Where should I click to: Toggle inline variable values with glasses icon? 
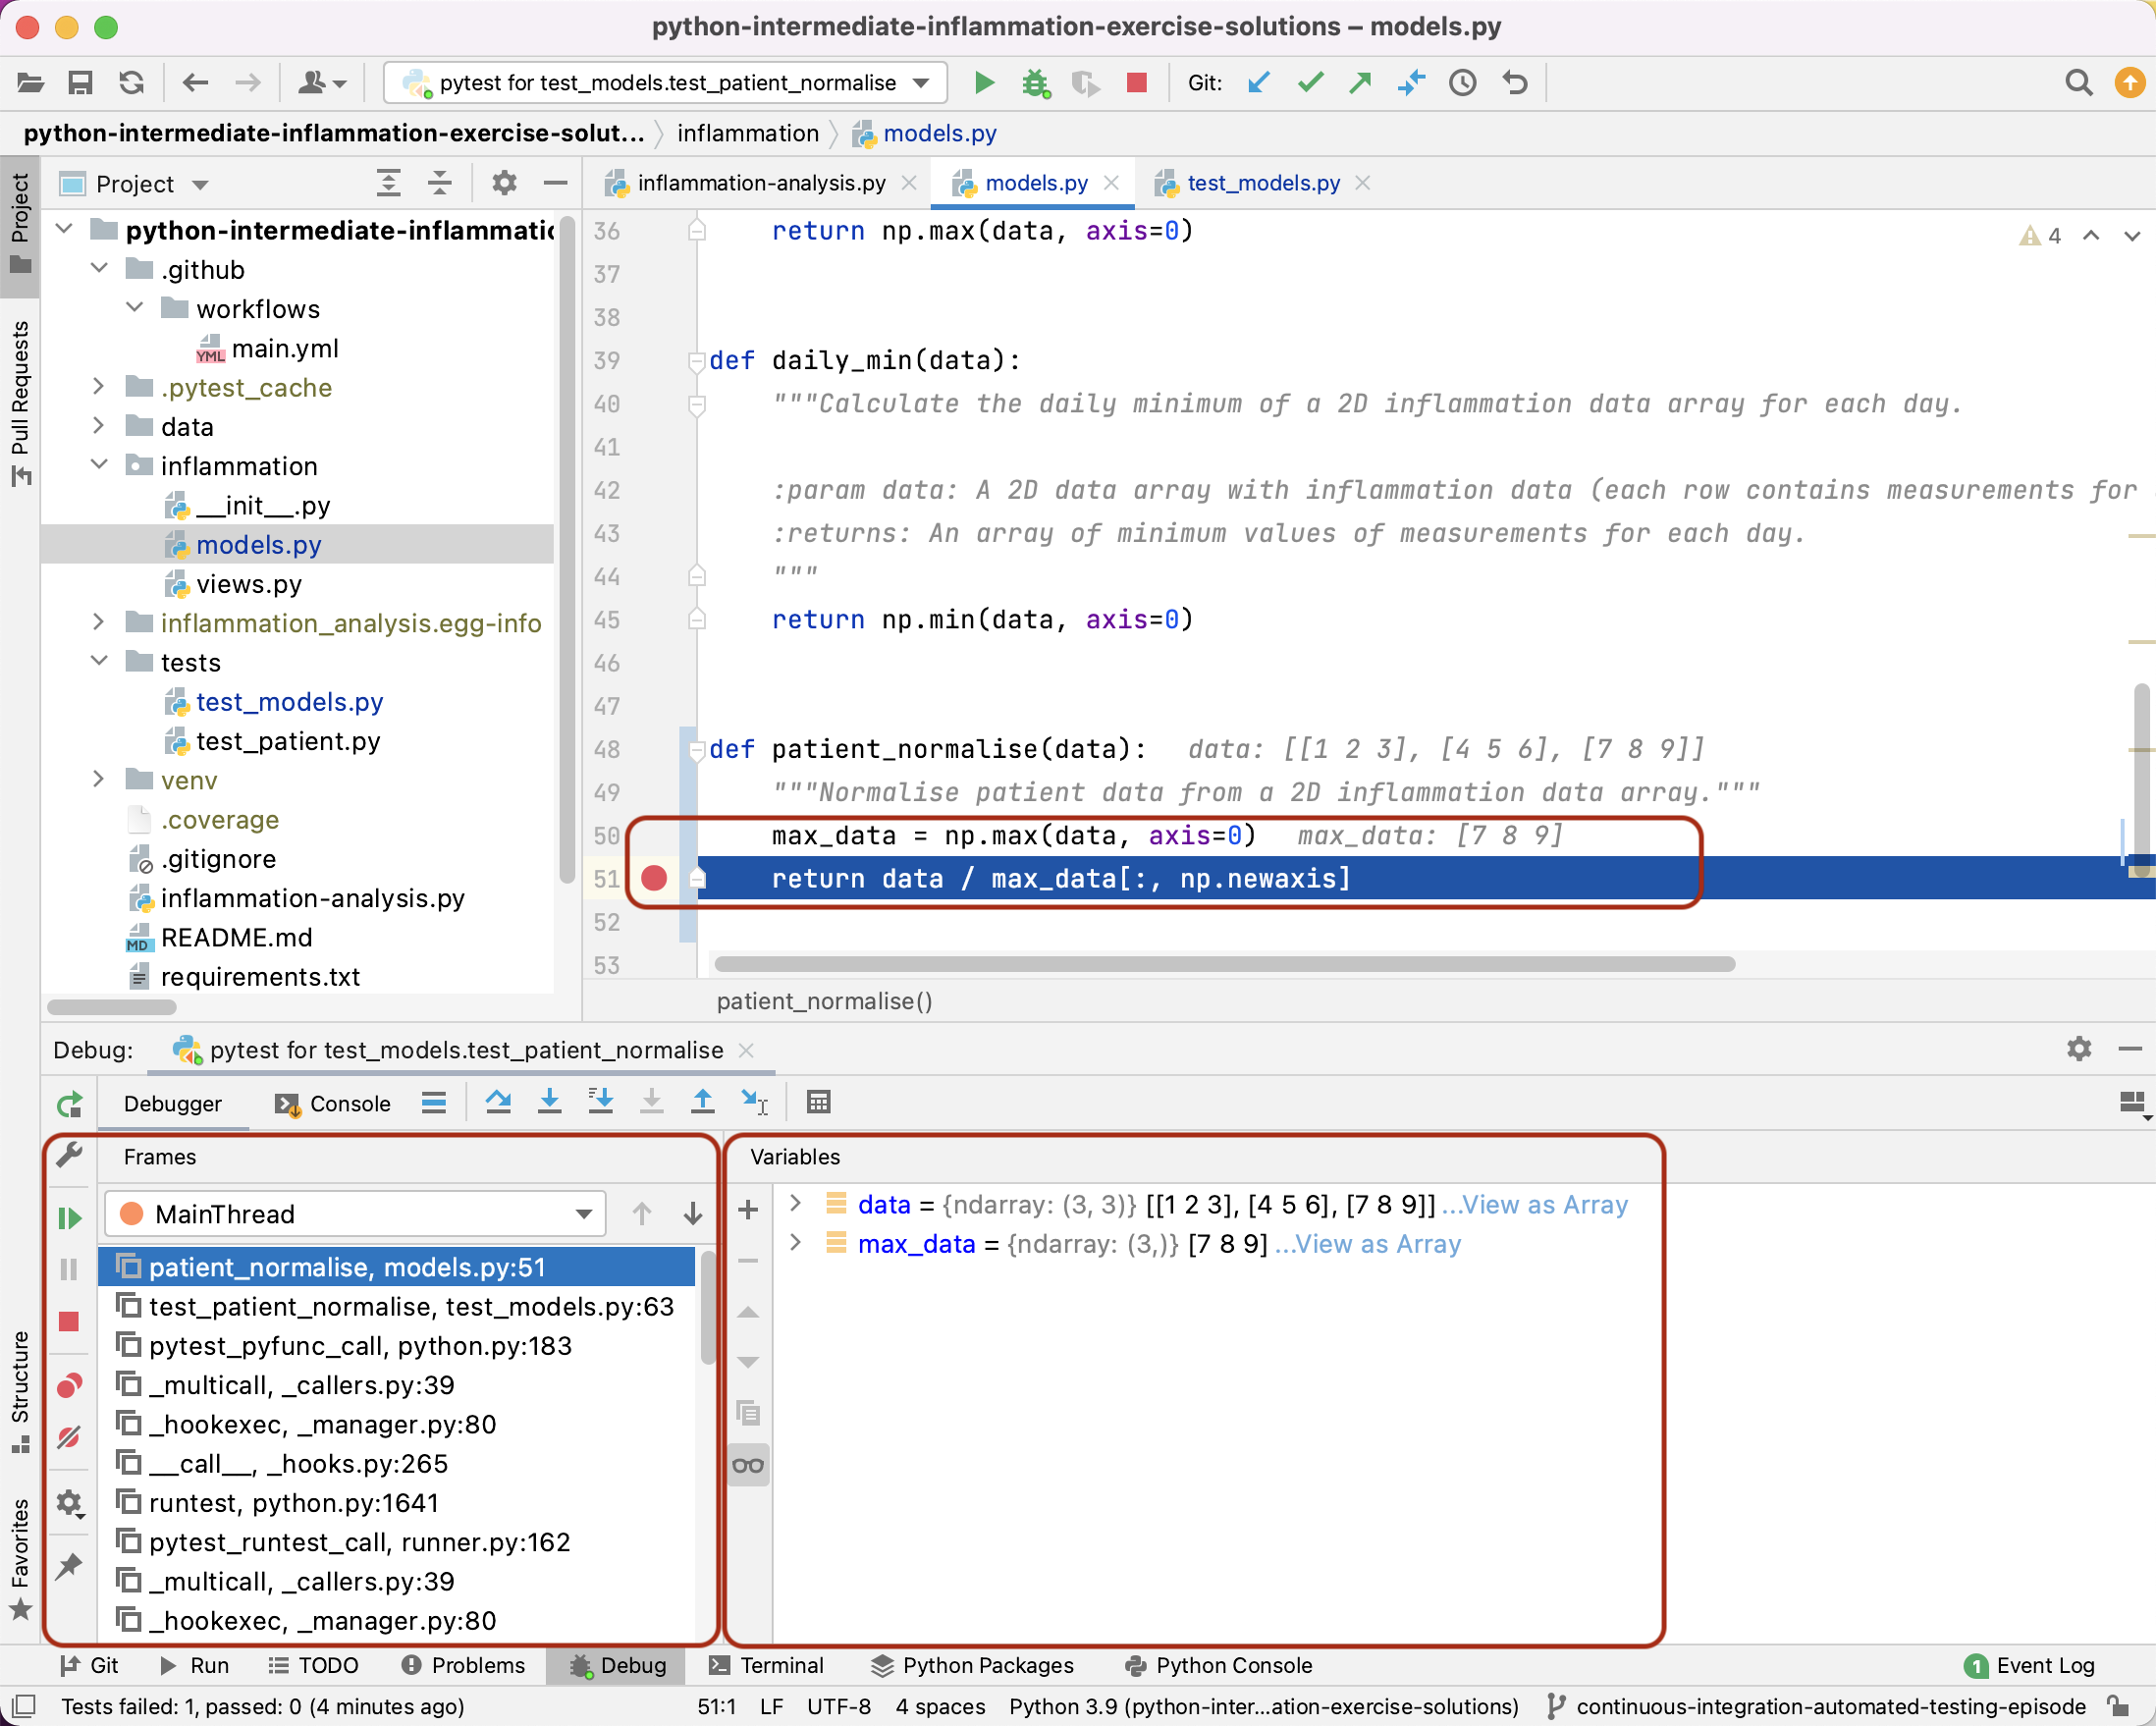coord(747,1465)
